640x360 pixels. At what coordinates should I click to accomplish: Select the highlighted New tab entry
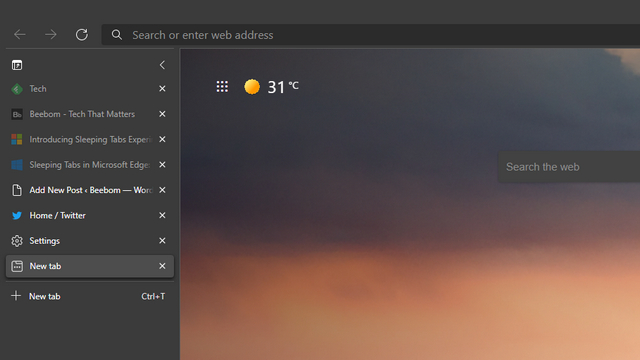point(90,266)
